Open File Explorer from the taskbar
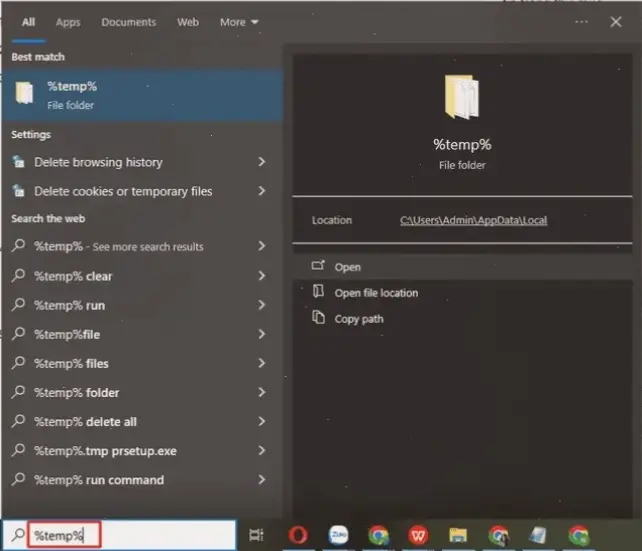This screenshot has height=551, width=642. 458,535
